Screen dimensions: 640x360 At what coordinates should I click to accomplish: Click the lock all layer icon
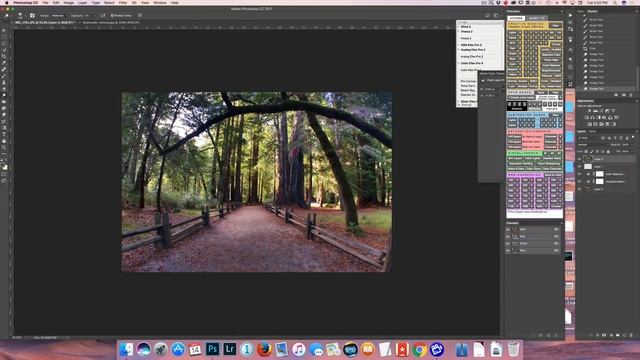point(609,151)
